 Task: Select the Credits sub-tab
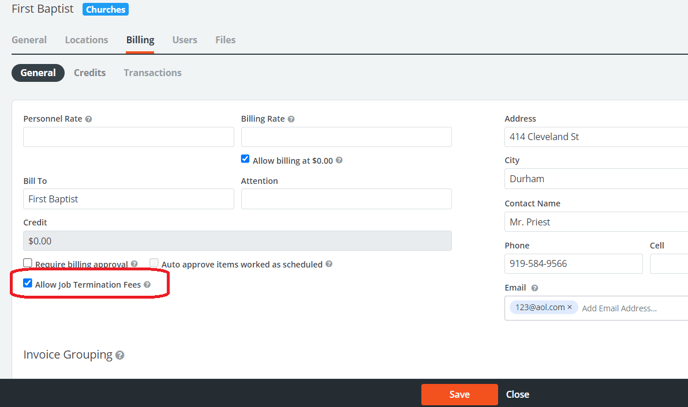tap(90, 73)
